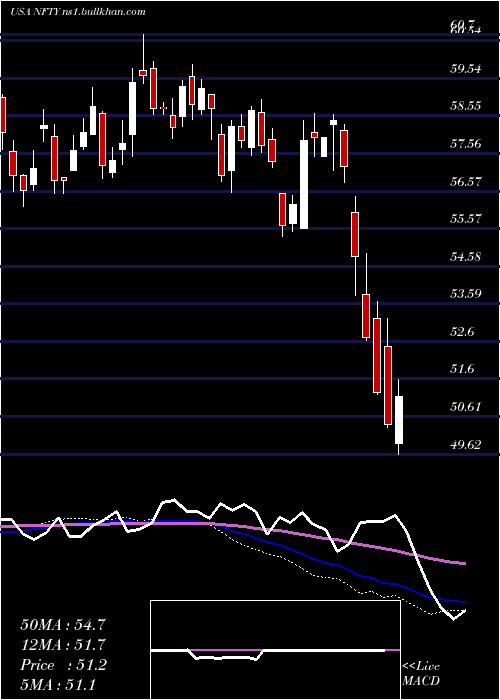Click the 'USA NFTY ns1.bullkhan.com' chart title
Viewport: 500px width, 700px height.
78,12
